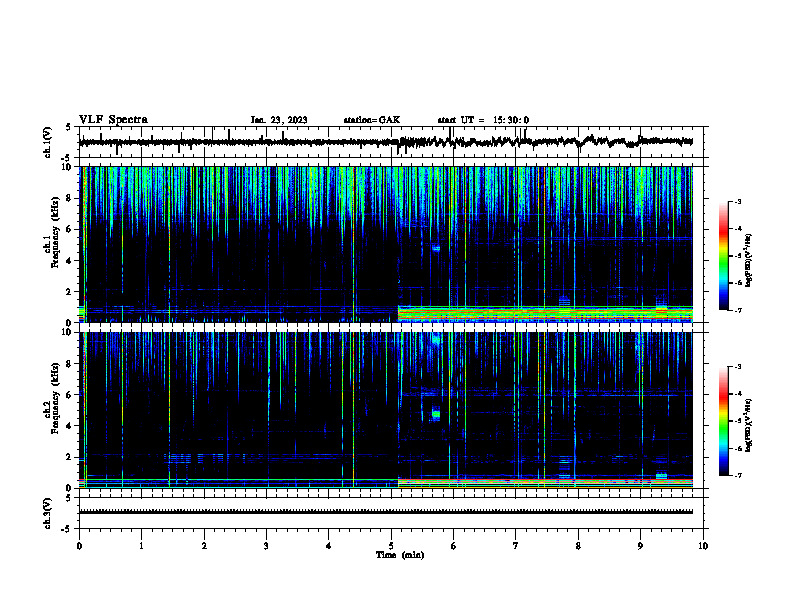The image size is (792, 612).
Task: Click the log(PSD) units label beside ch.1 colorbar
Action: 749,260
